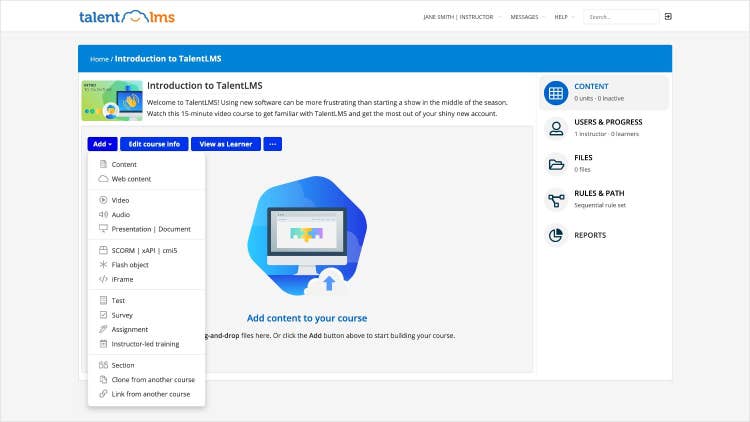Click the iFrame code brackets icon
The image size is (750, 422).
click(x=103, y=279)
